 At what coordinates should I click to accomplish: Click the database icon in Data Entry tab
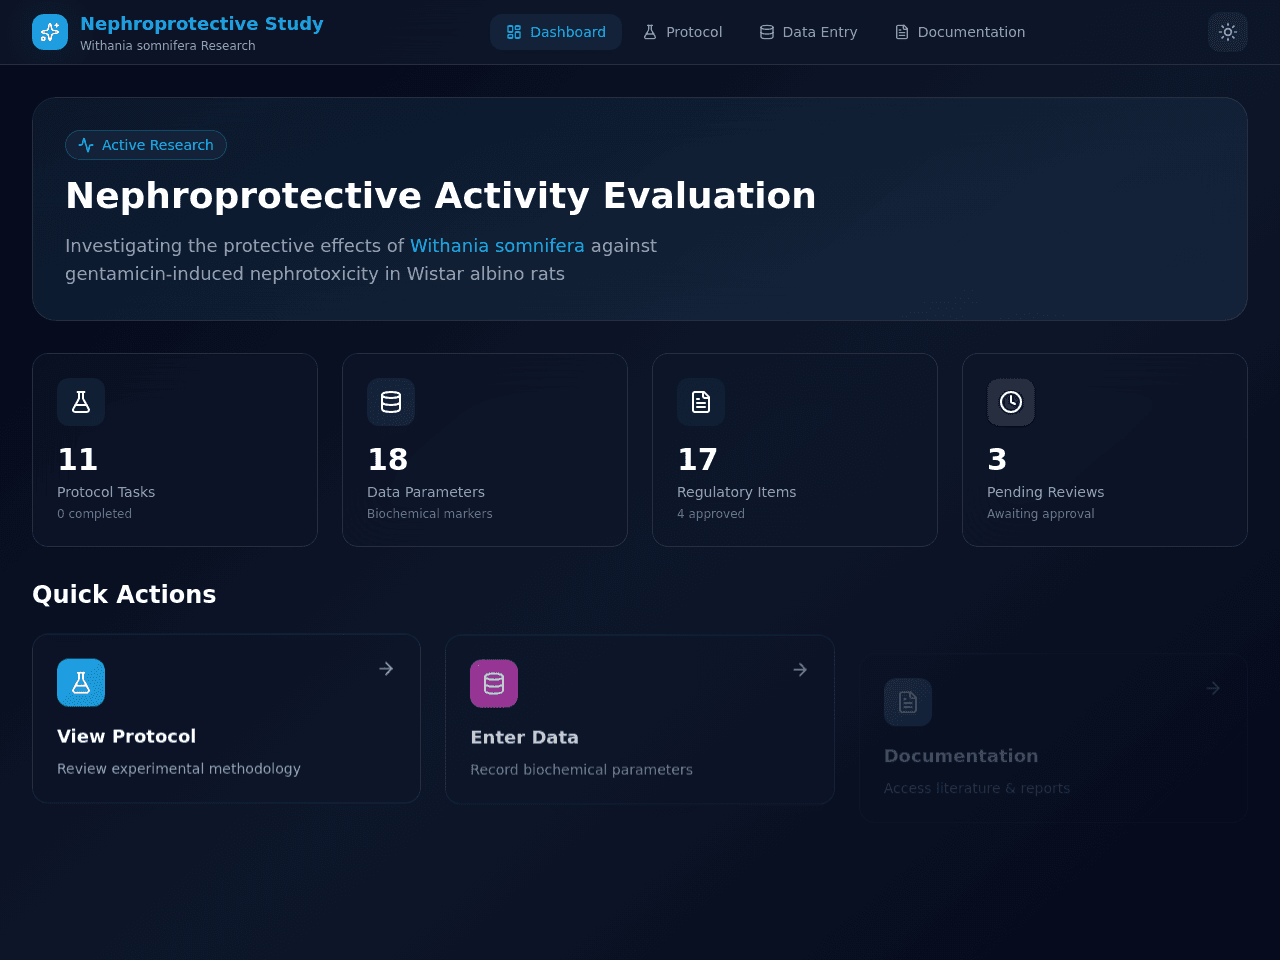coord(767,32)
